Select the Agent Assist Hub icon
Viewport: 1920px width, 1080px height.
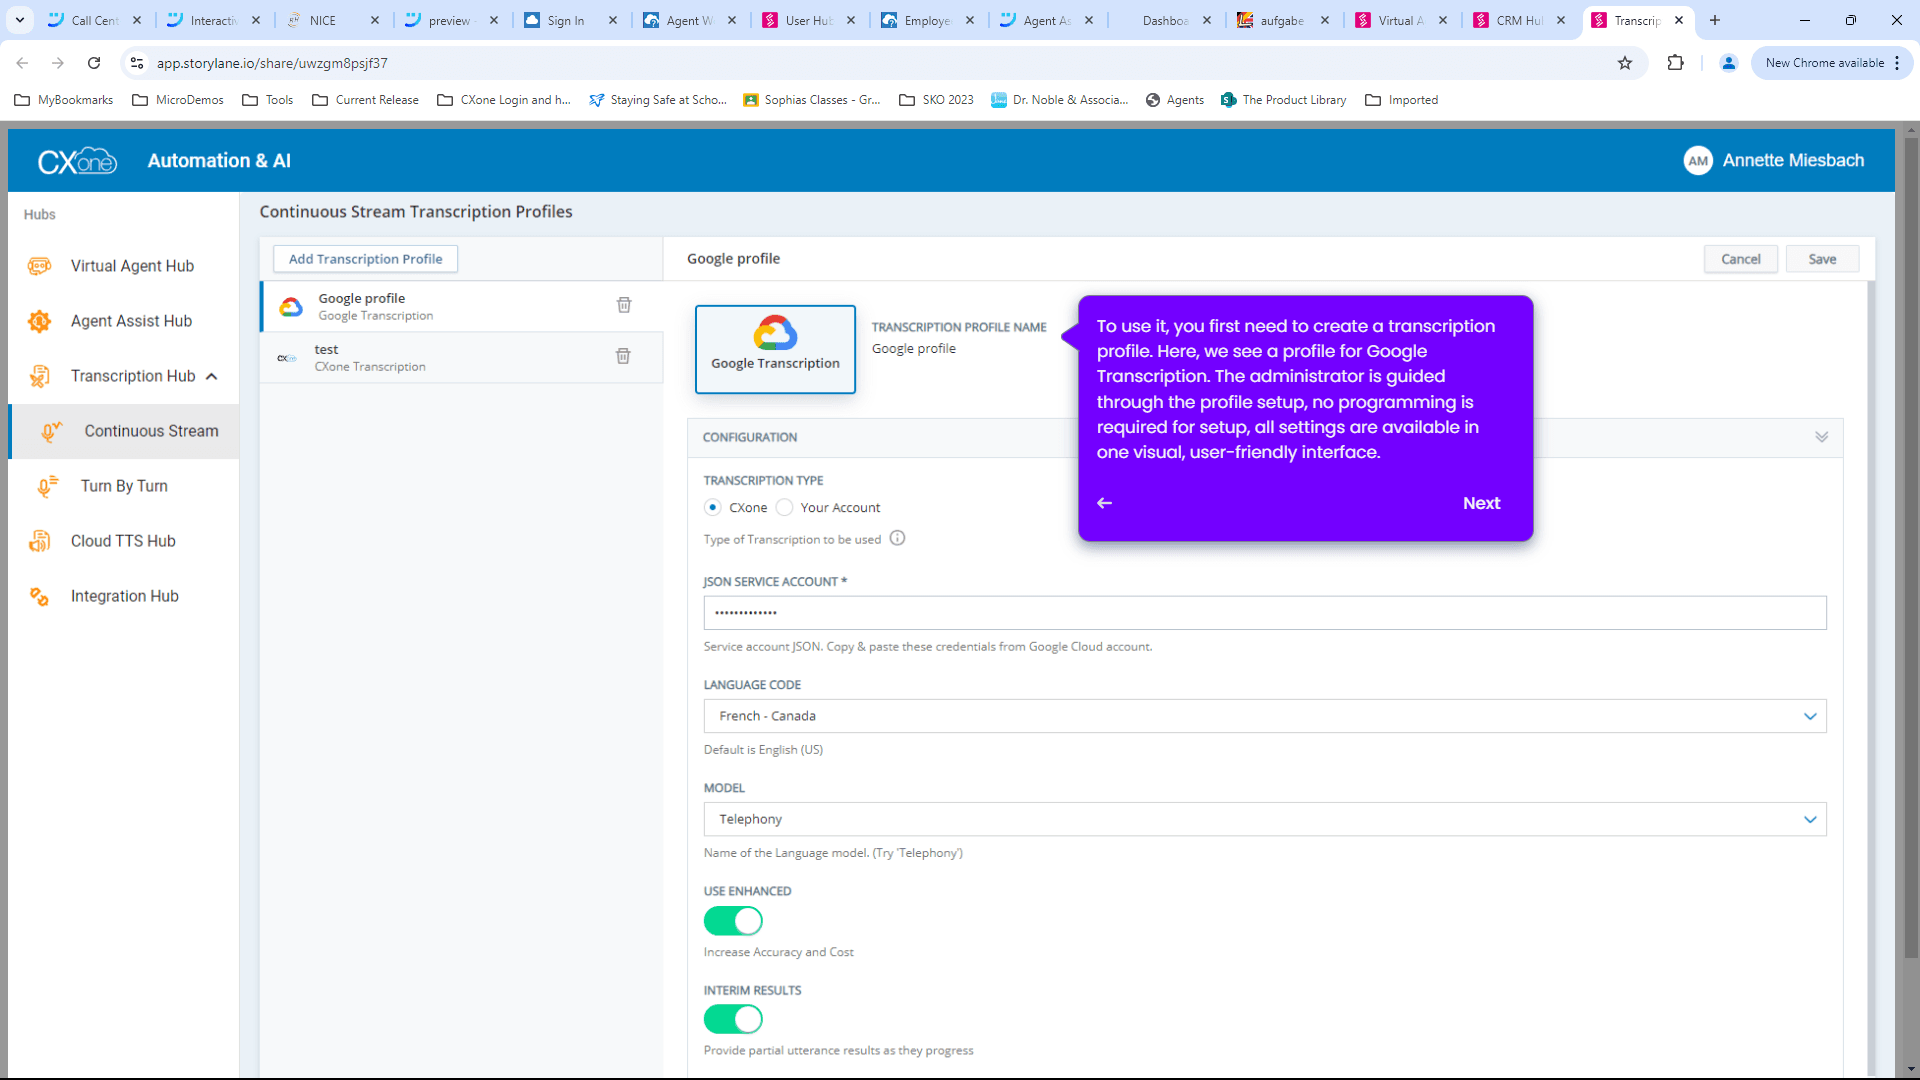pyautogui.click(x=38, y=321)
